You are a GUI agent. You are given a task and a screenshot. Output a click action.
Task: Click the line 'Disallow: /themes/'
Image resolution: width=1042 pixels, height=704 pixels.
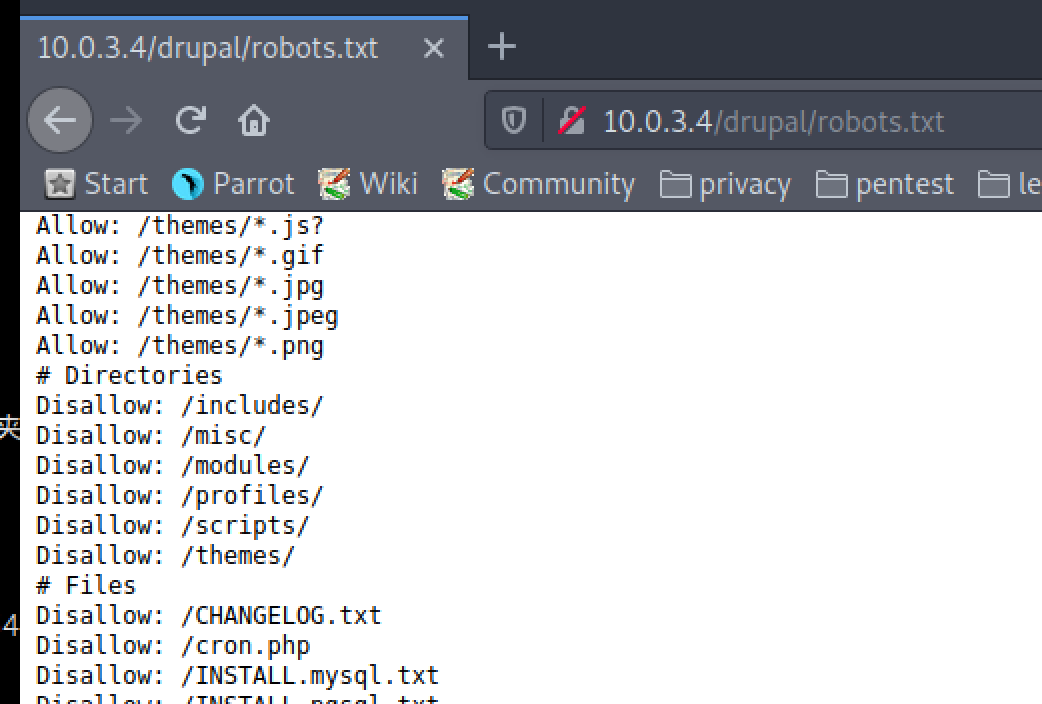coord(165,556)
